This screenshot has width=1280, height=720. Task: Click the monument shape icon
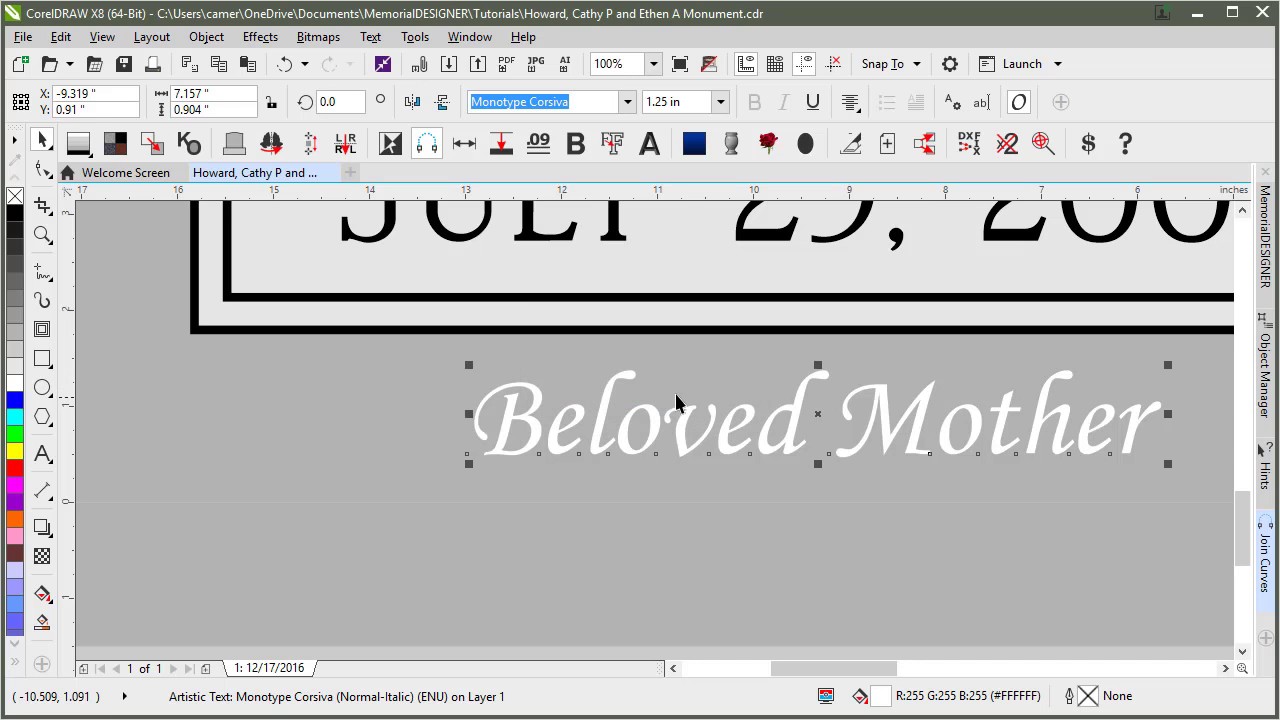(x=234, y=143)
